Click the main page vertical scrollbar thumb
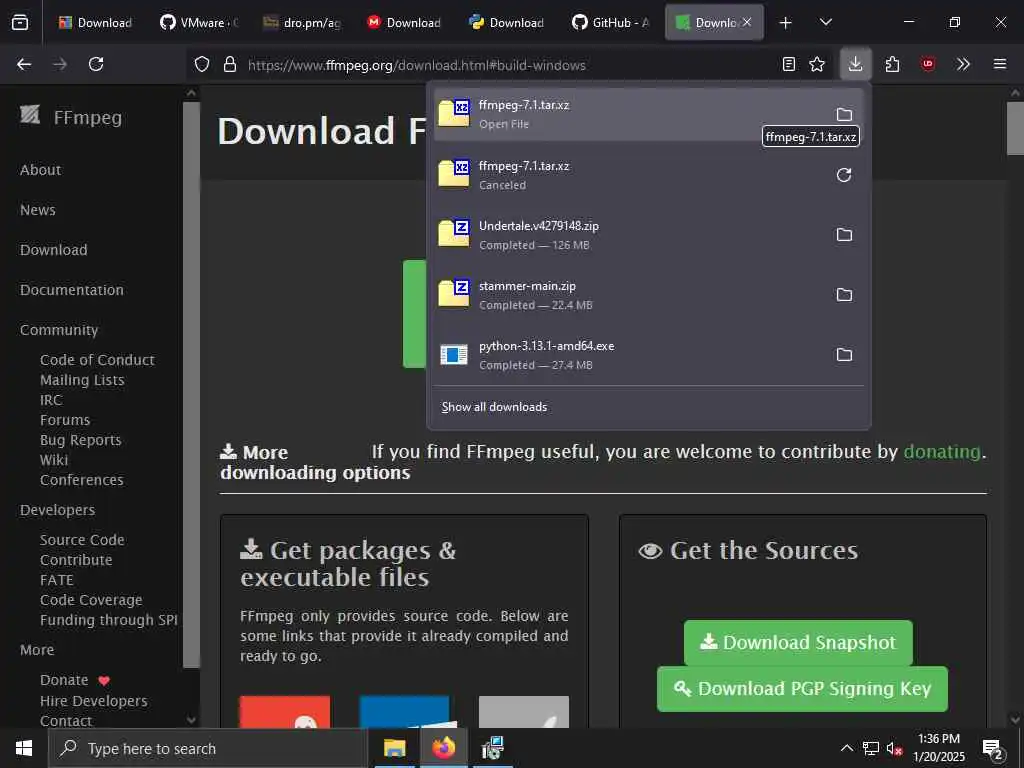Viewport: 1024px width, 768px height. click(x=1015, y=128)
